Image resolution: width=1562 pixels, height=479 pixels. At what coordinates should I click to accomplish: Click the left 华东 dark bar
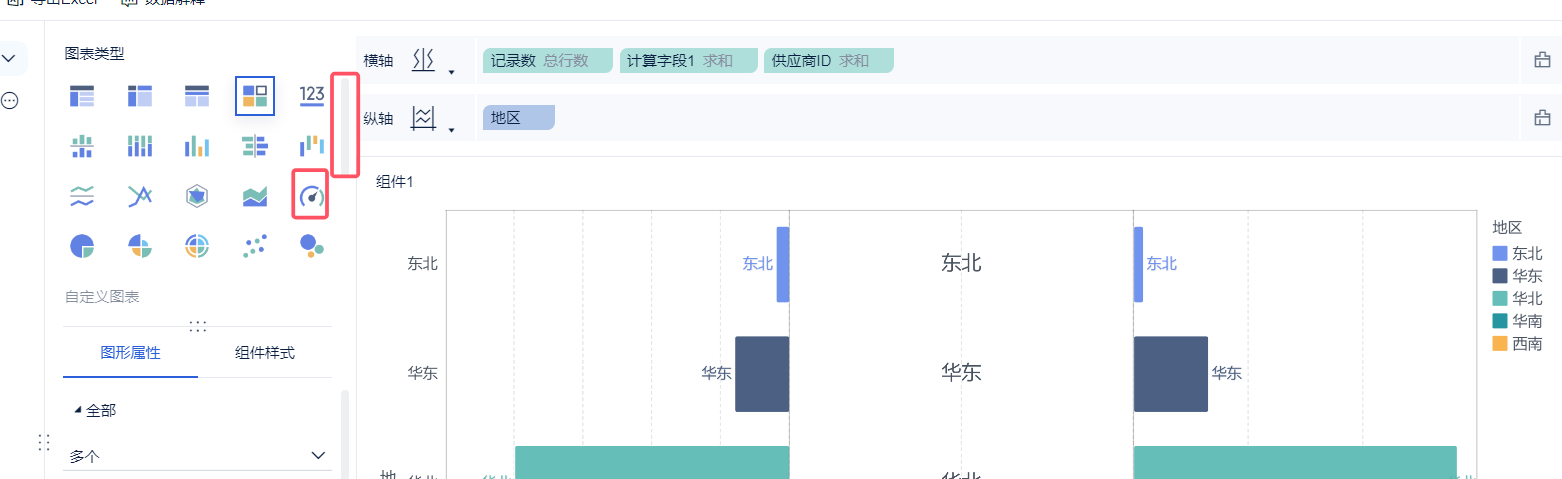click(762, 374)
